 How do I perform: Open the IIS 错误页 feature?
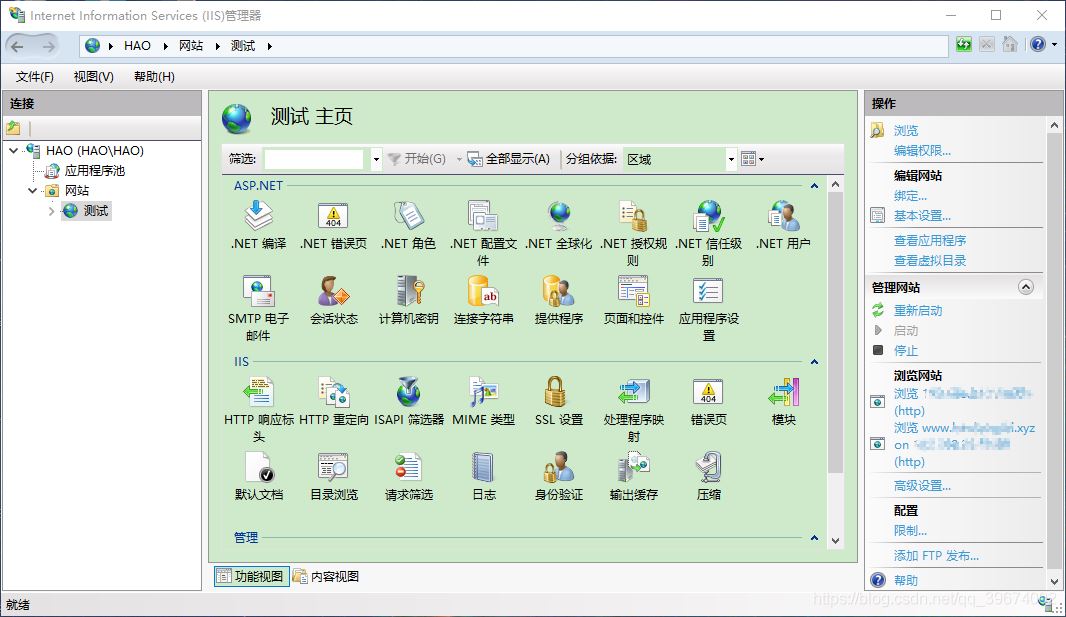point(708,401)
